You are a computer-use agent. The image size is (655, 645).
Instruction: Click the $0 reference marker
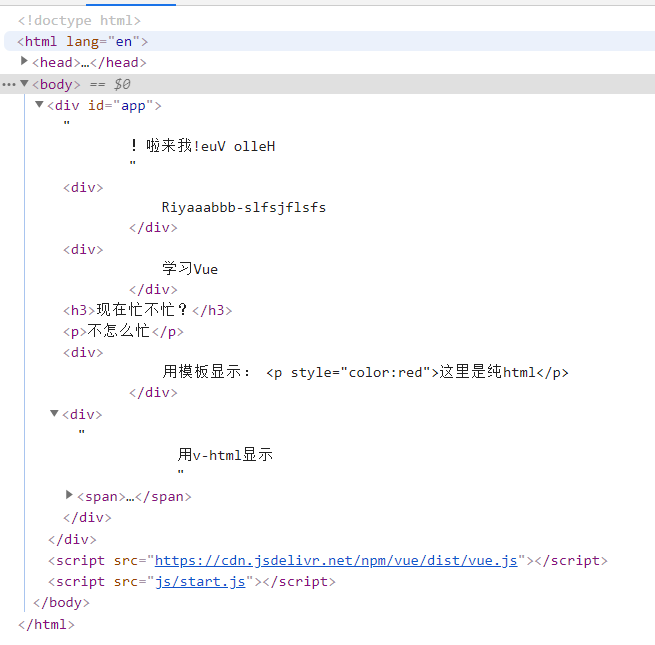tap(122, 84)
